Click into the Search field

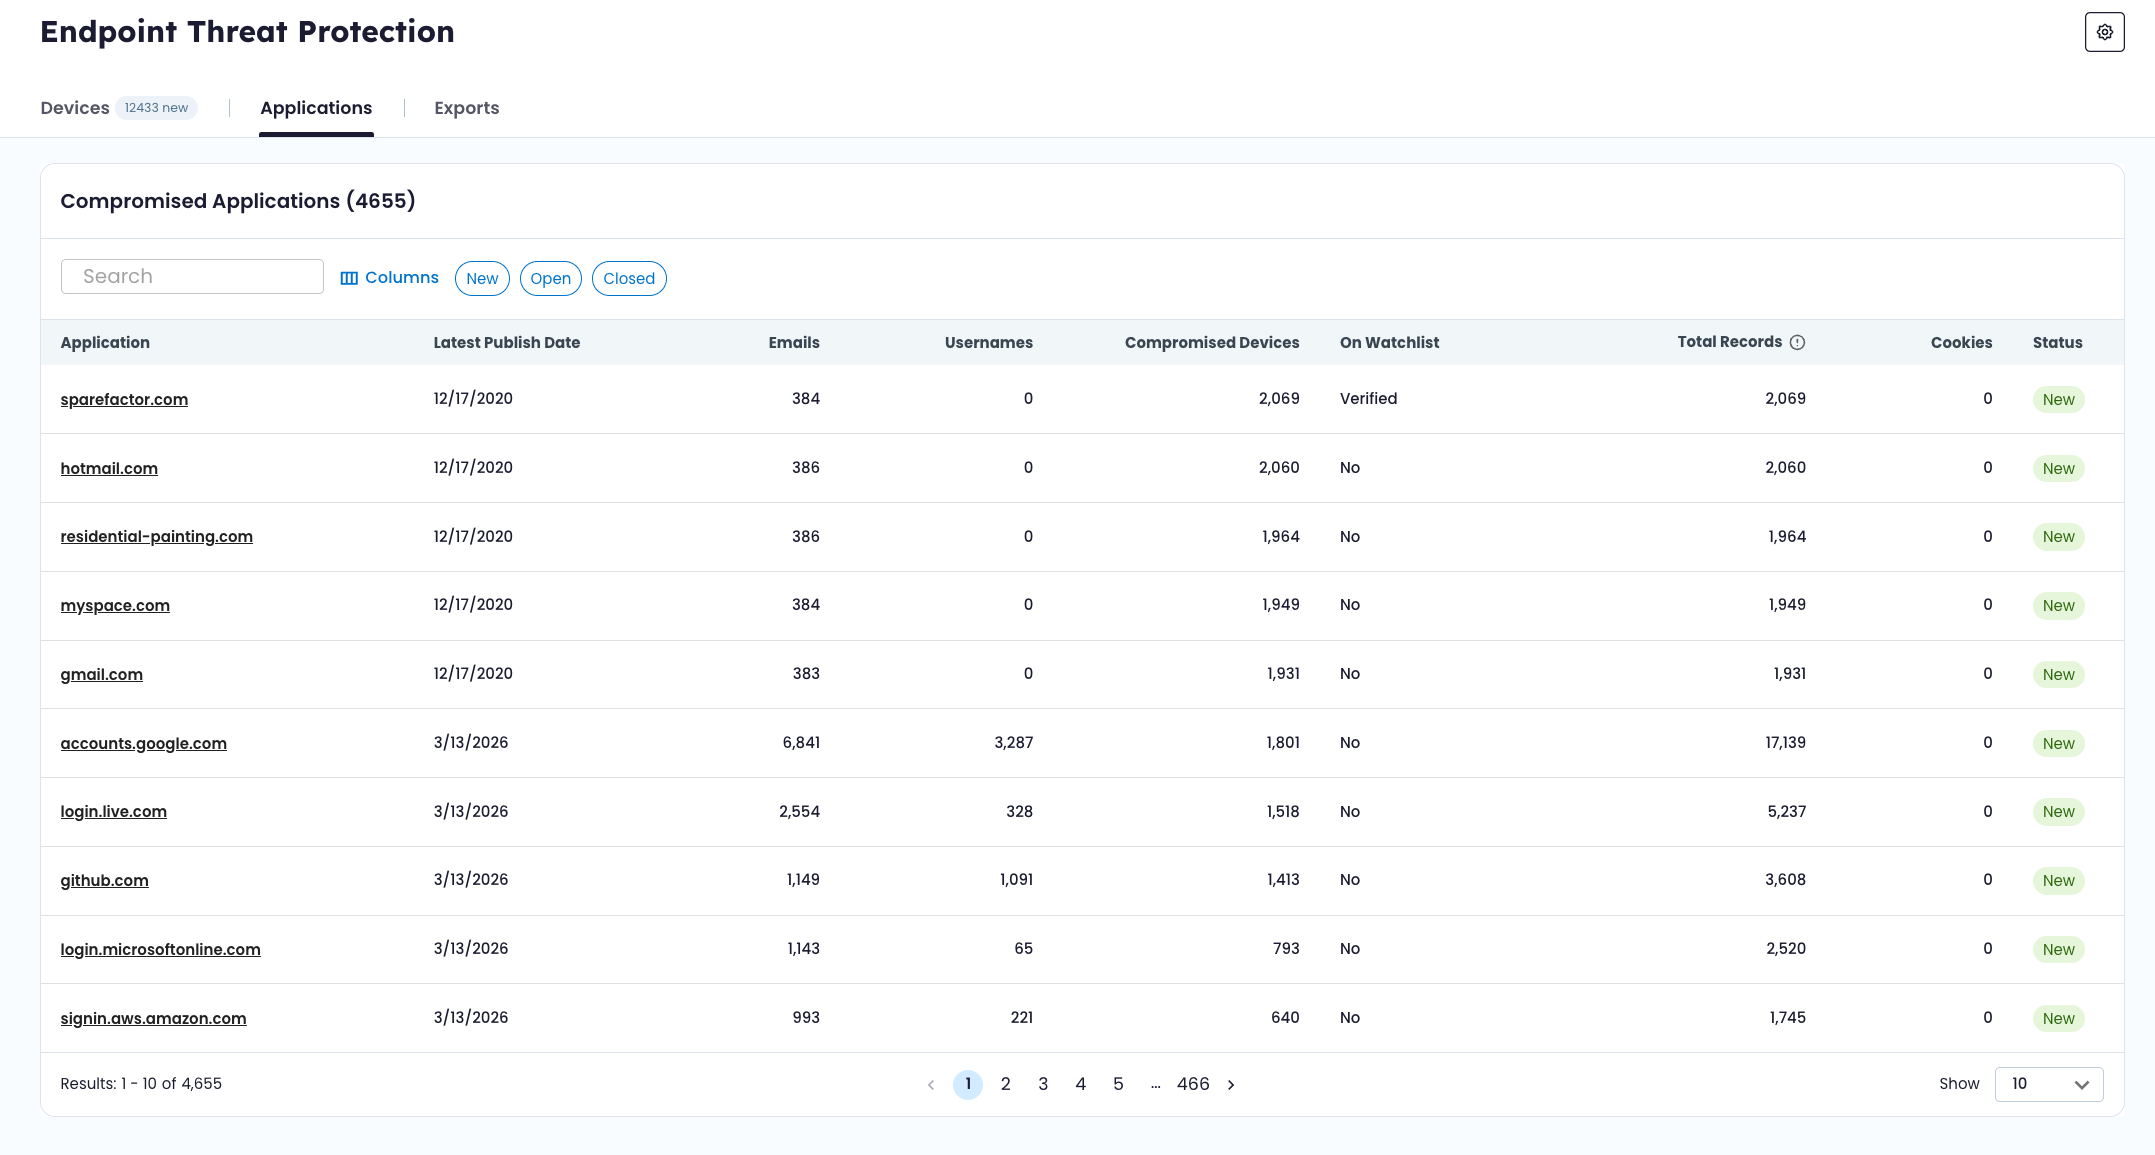pos(192,277)
